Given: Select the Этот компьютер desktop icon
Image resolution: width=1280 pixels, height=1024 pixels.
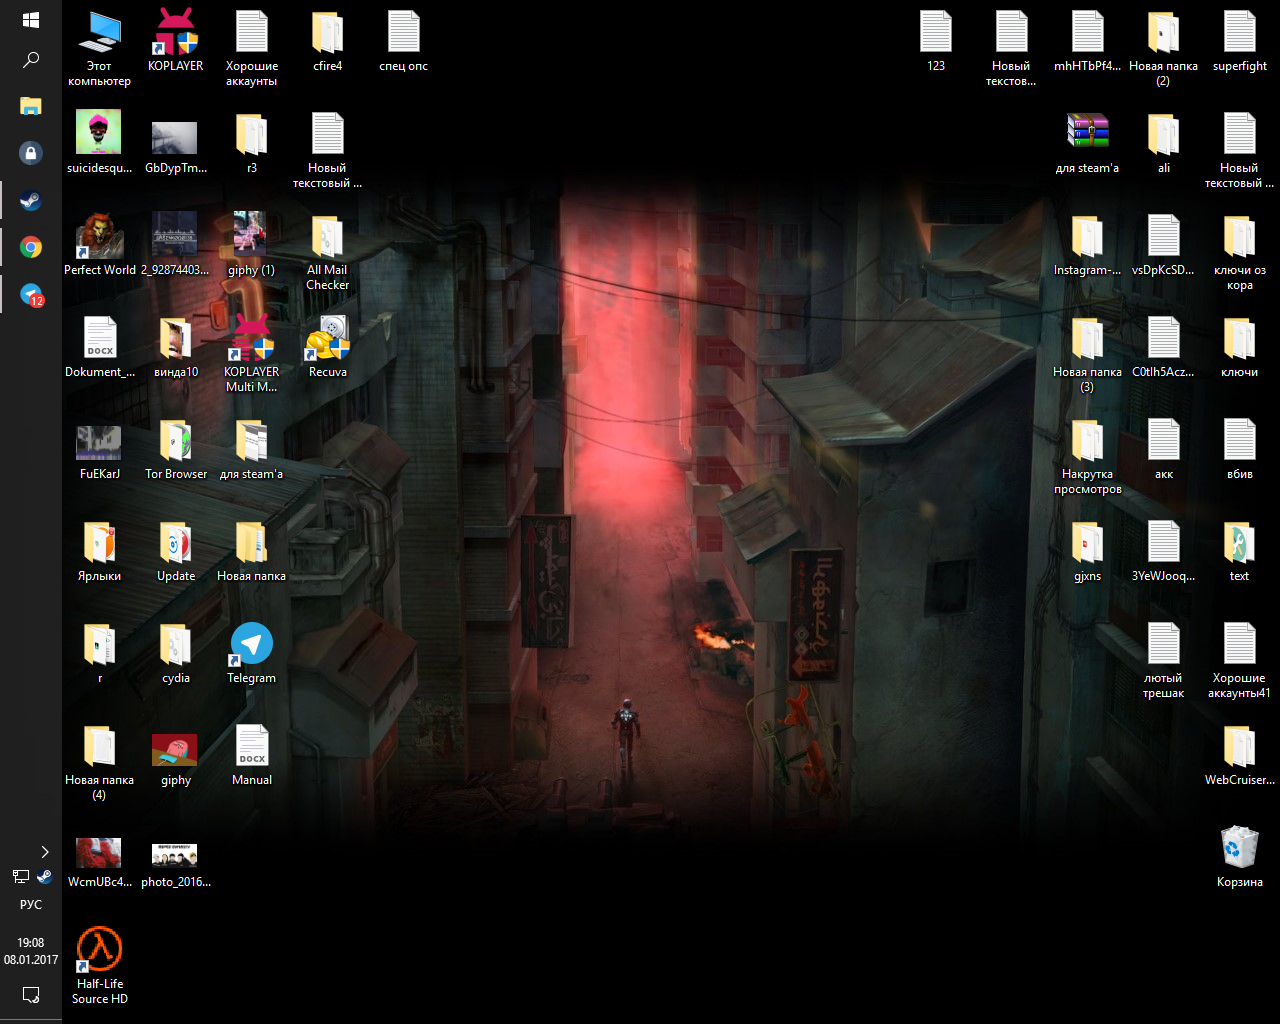Looking at the screenshot, I should 99,49.
